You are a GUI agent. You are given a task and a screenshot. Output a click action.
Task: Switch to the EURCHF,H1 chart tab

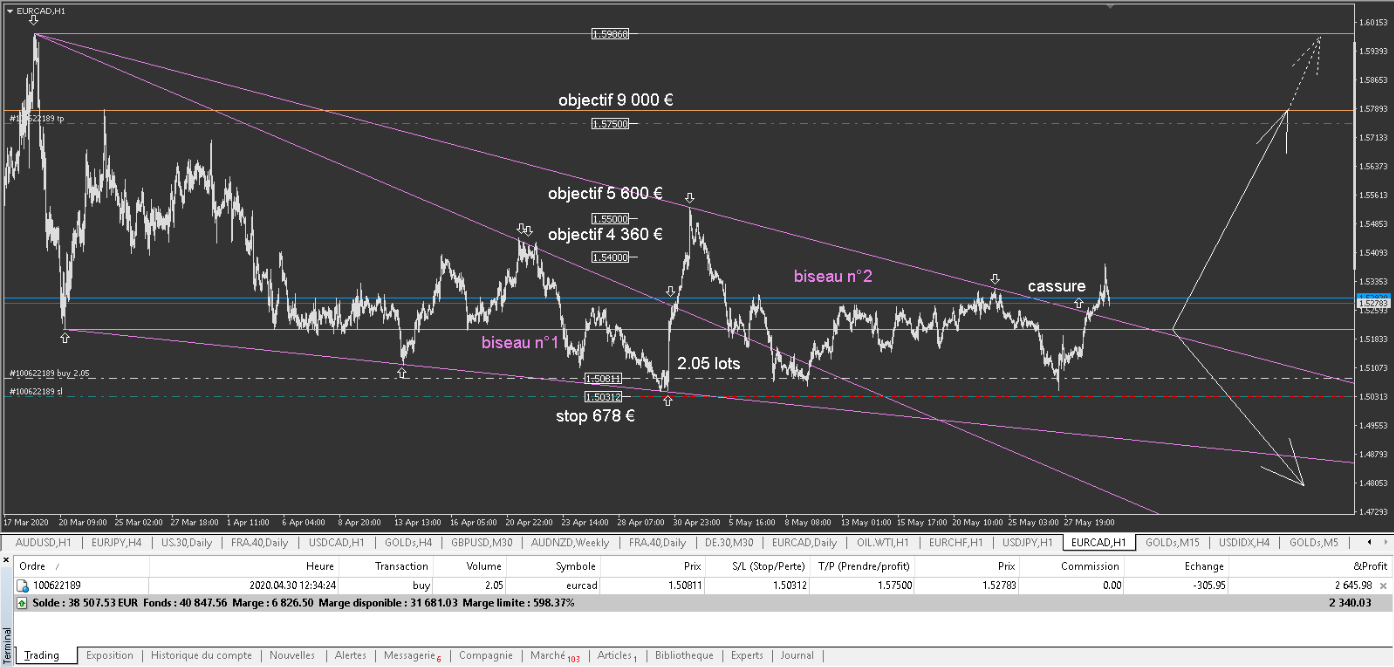pyautogui.click(x=958, y=542)
